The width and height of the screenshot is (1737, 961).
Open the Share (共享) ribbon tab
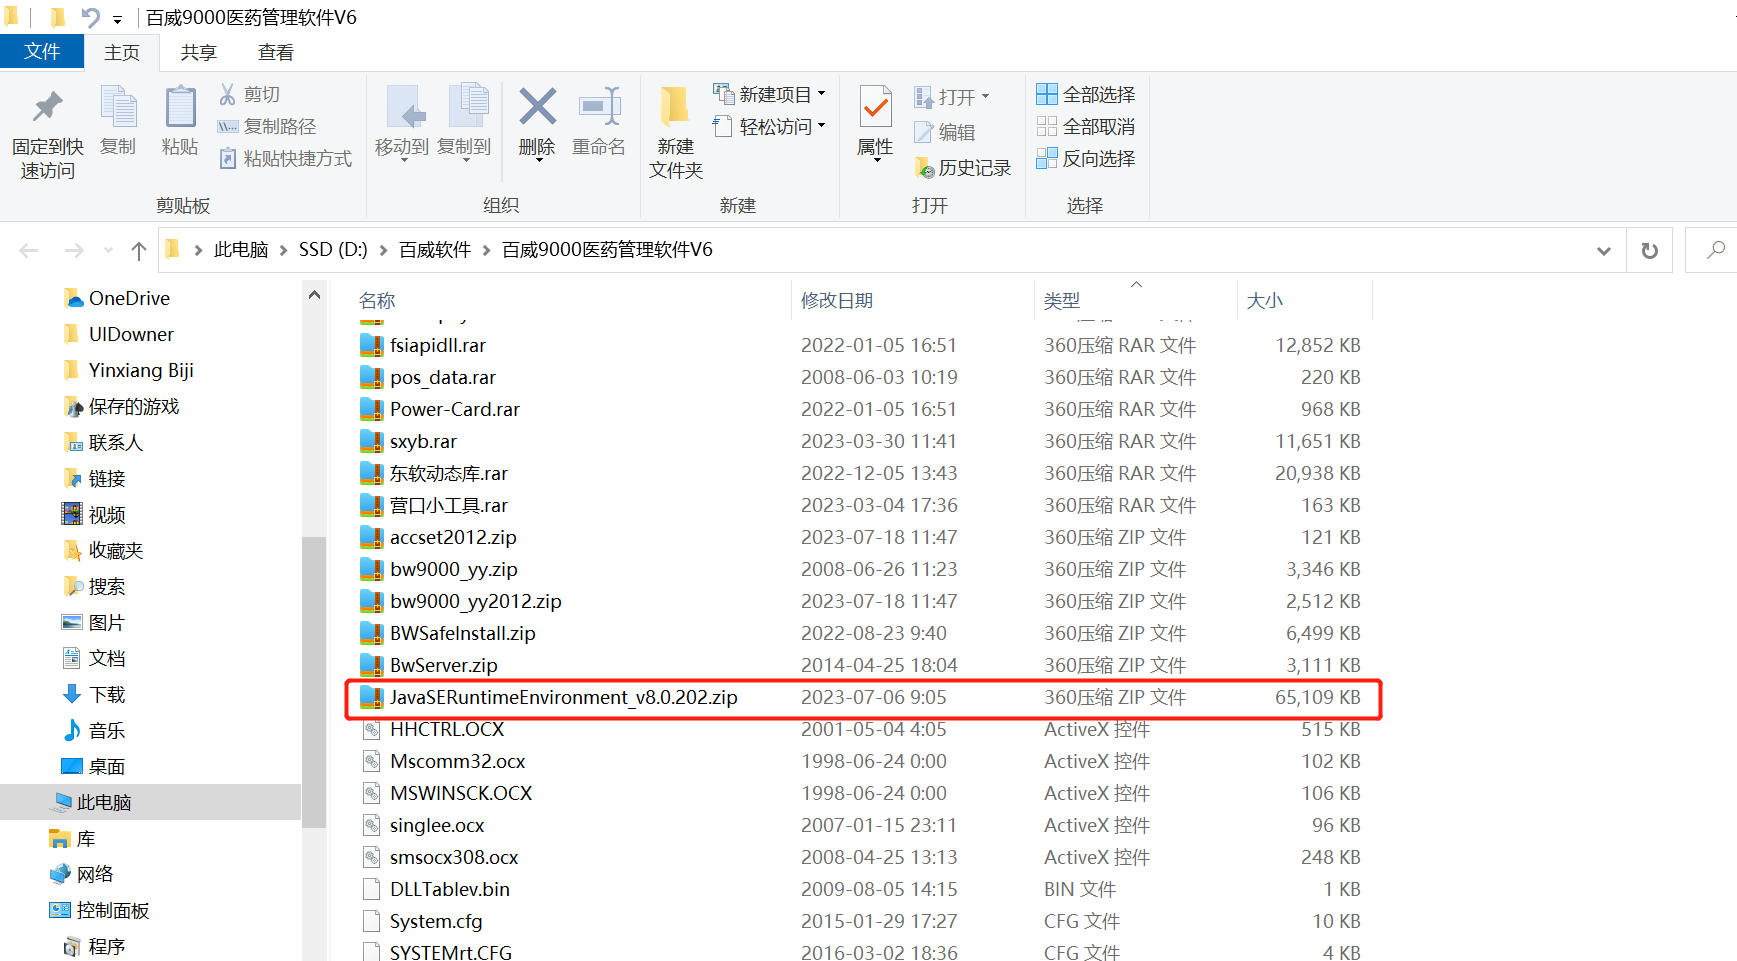pos(198,52)
